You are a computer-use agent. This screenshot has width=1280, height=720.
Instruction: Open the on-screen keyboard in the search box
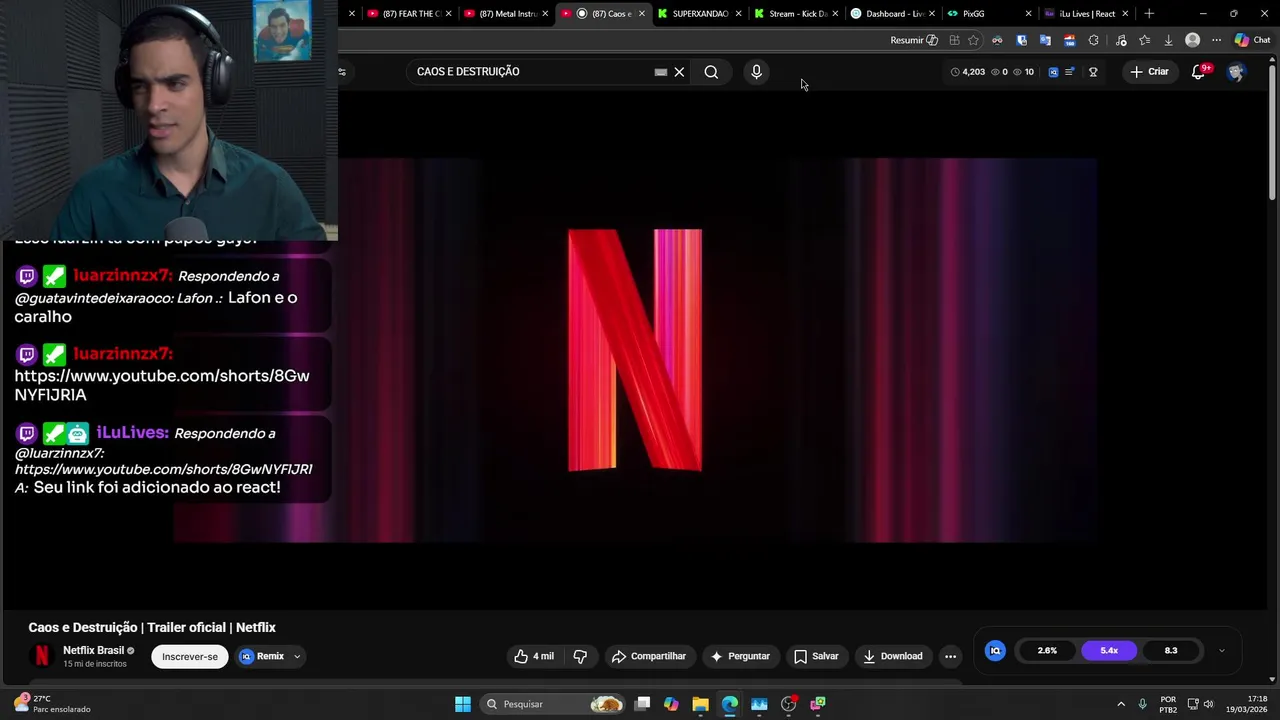pos(660,72)
